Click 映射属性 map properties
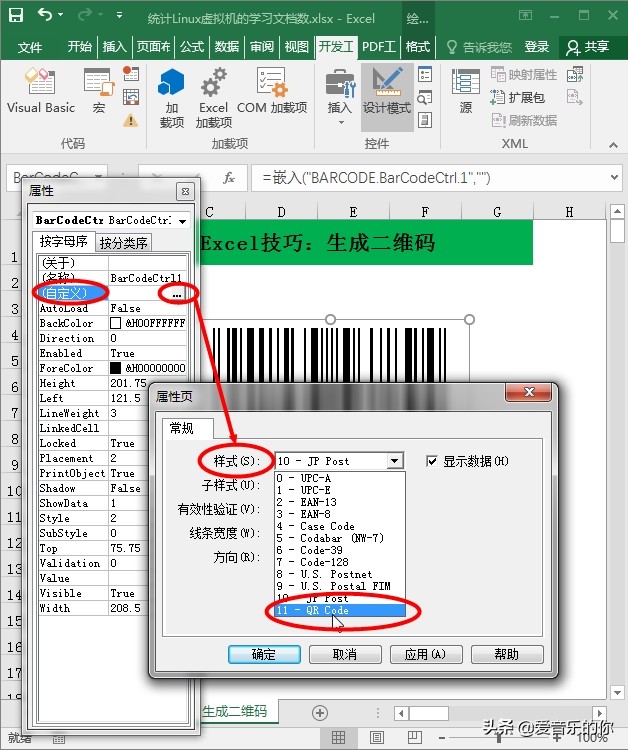The image size is (628, 750). [x=523, y=75]
